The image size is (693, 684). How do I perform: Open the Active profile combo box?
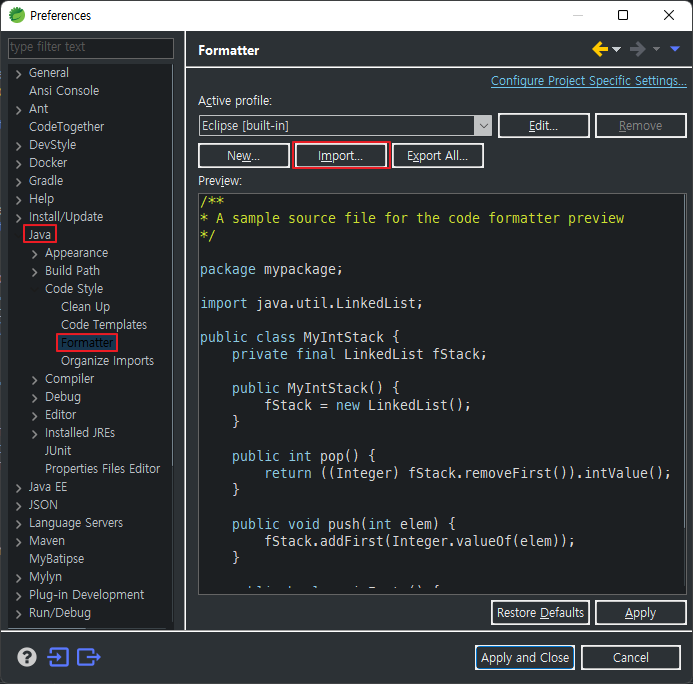345,126
